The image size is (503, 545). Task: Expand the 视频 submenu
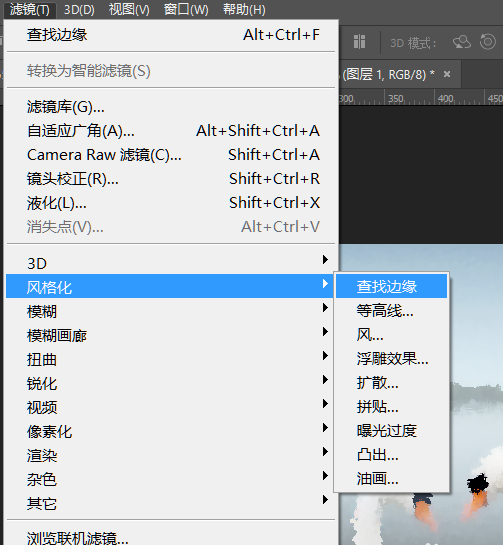(x=172, y=407)
